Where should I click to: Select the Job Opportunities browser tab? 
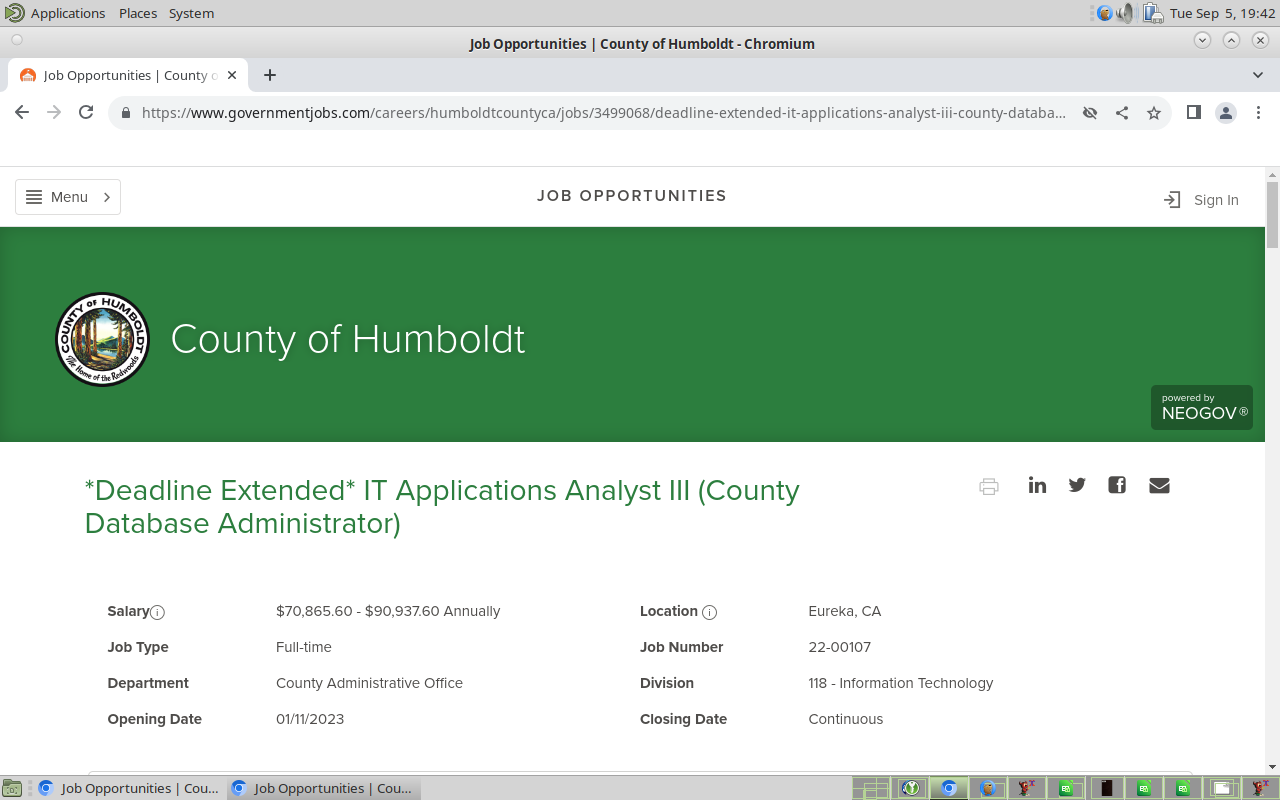click(x=128, y=75)
